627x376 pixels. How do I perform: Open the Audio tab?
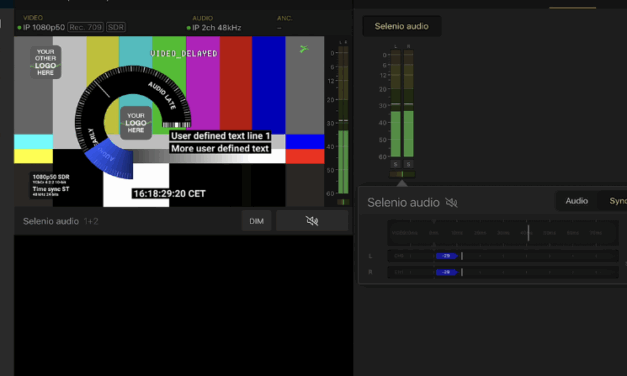click(576, 201)
